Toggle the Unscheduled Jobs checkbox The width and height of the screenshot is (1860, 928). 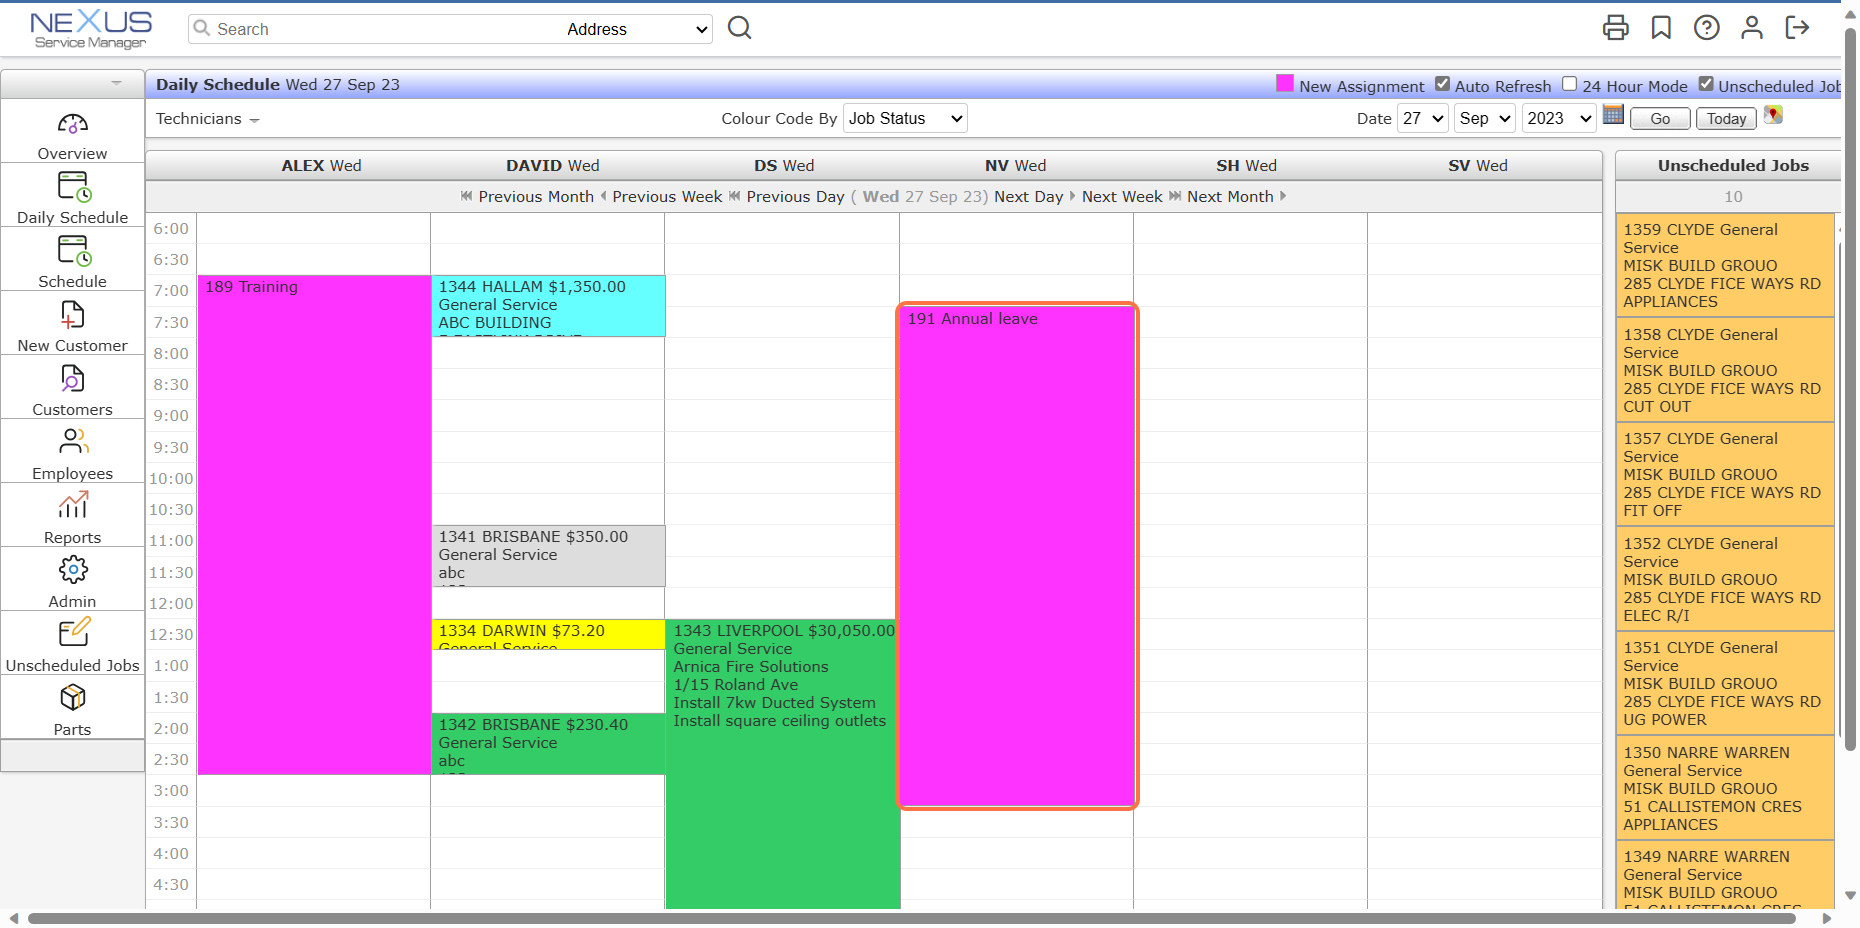point(1706,85)
